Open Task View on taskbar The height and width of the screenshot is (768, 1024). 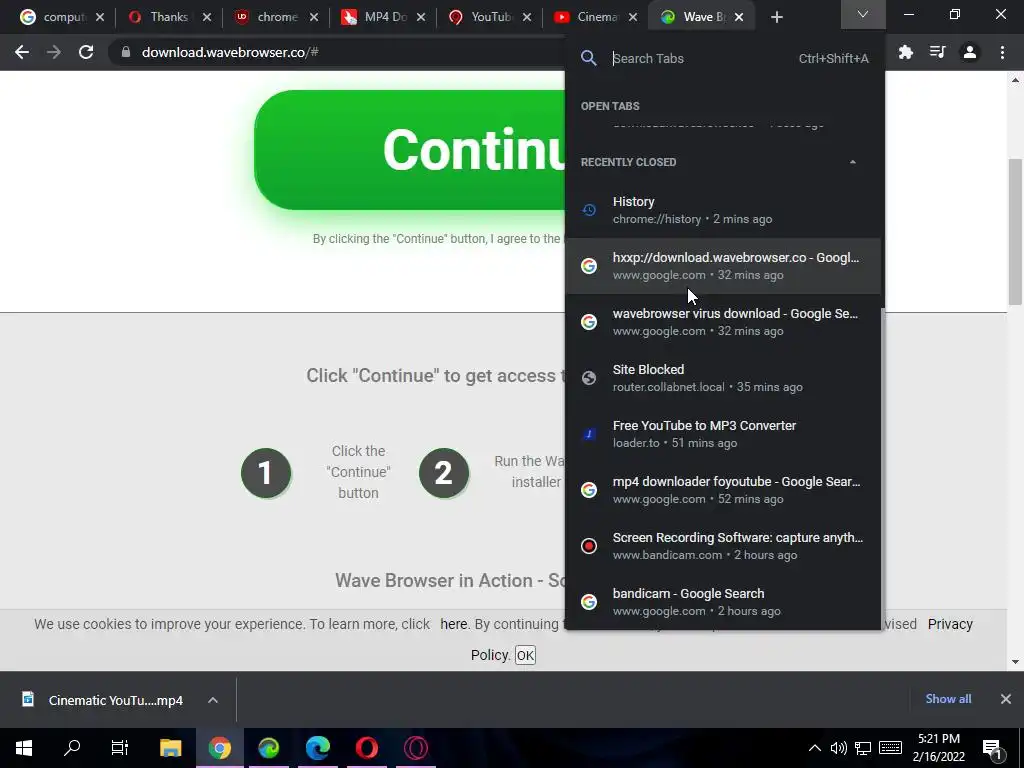[120, 748]
